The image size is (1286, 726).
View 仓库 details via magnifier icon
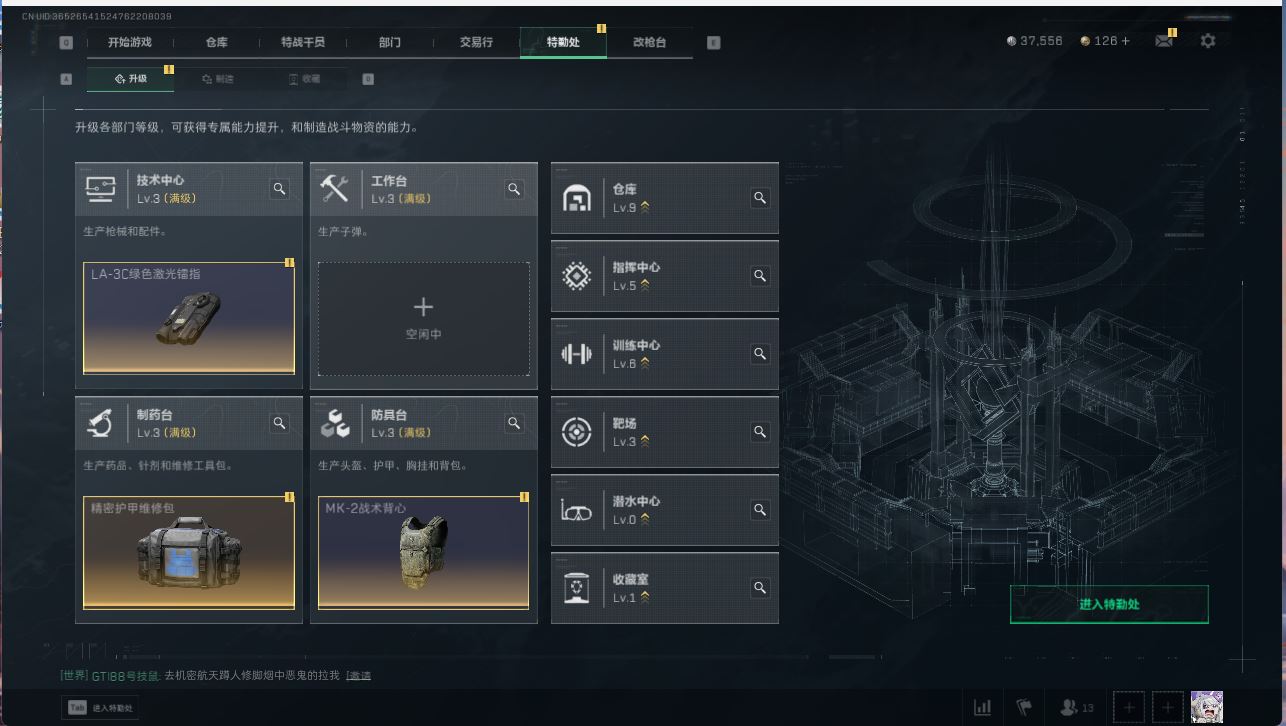(x=760, y=198)
